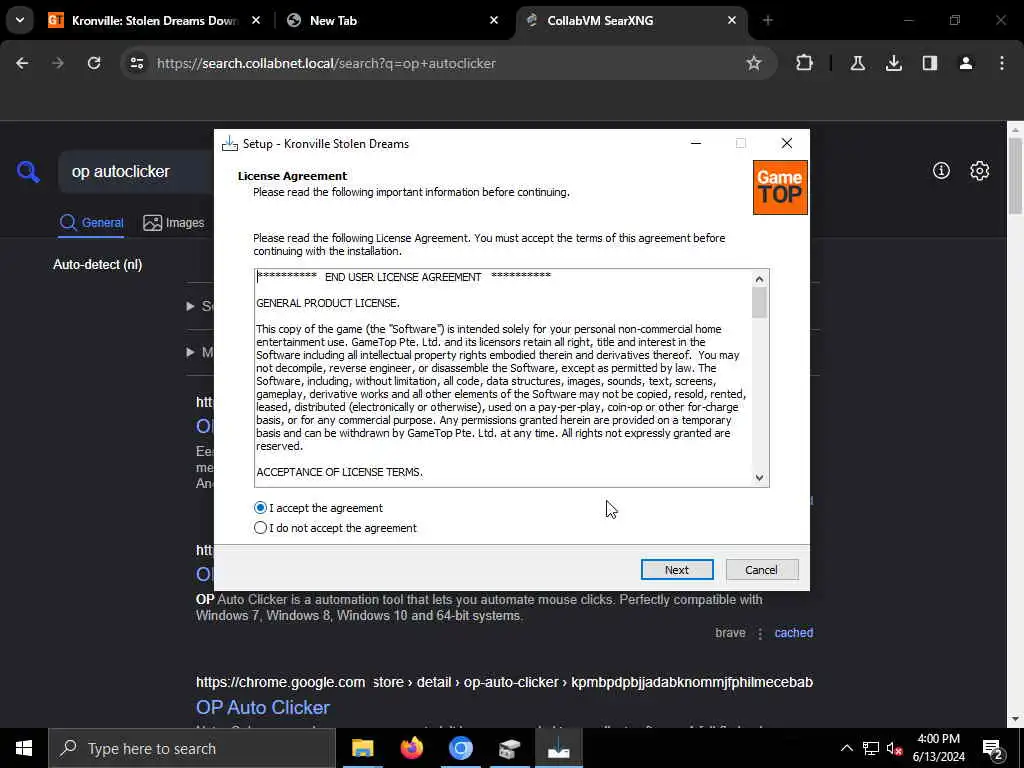
Task: Open the box app taskbar icon
Action: (x=510, y=748)
